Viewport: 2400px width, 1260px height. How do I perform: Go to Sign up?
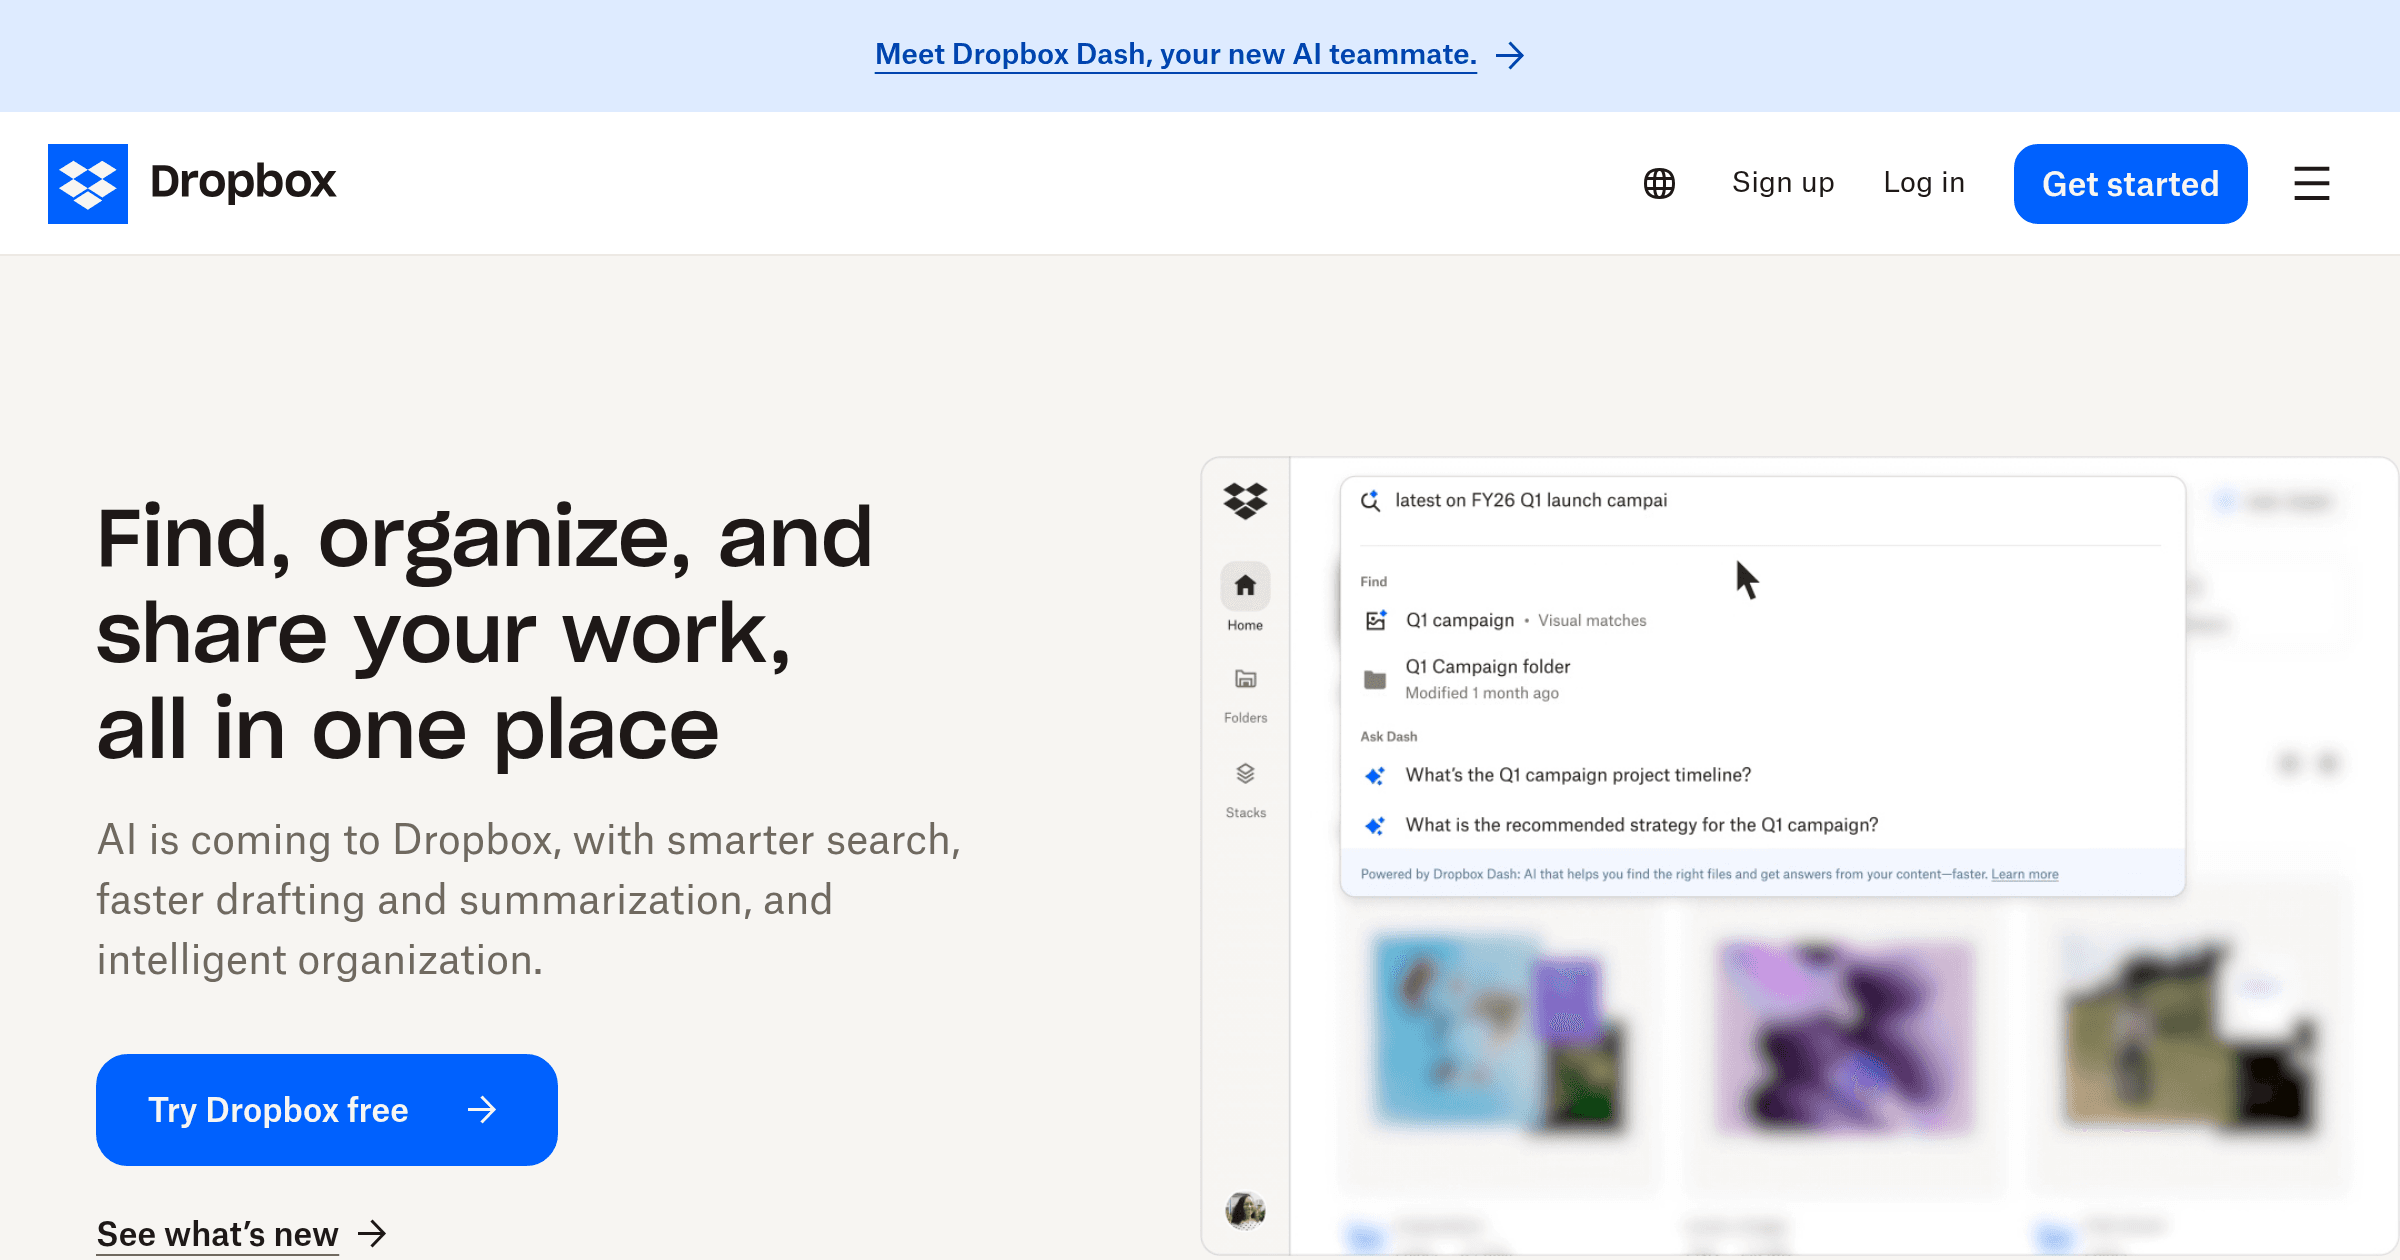(x=1783, y=183)
